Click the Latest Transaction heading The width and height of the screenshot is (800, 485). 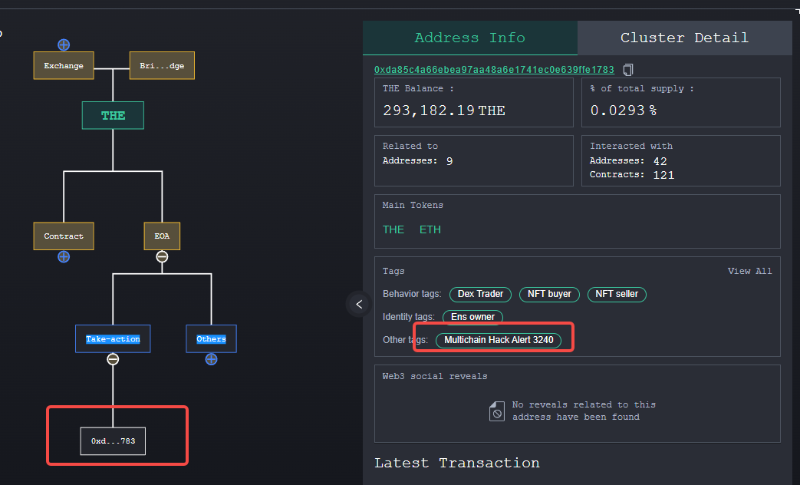(457, 463)
